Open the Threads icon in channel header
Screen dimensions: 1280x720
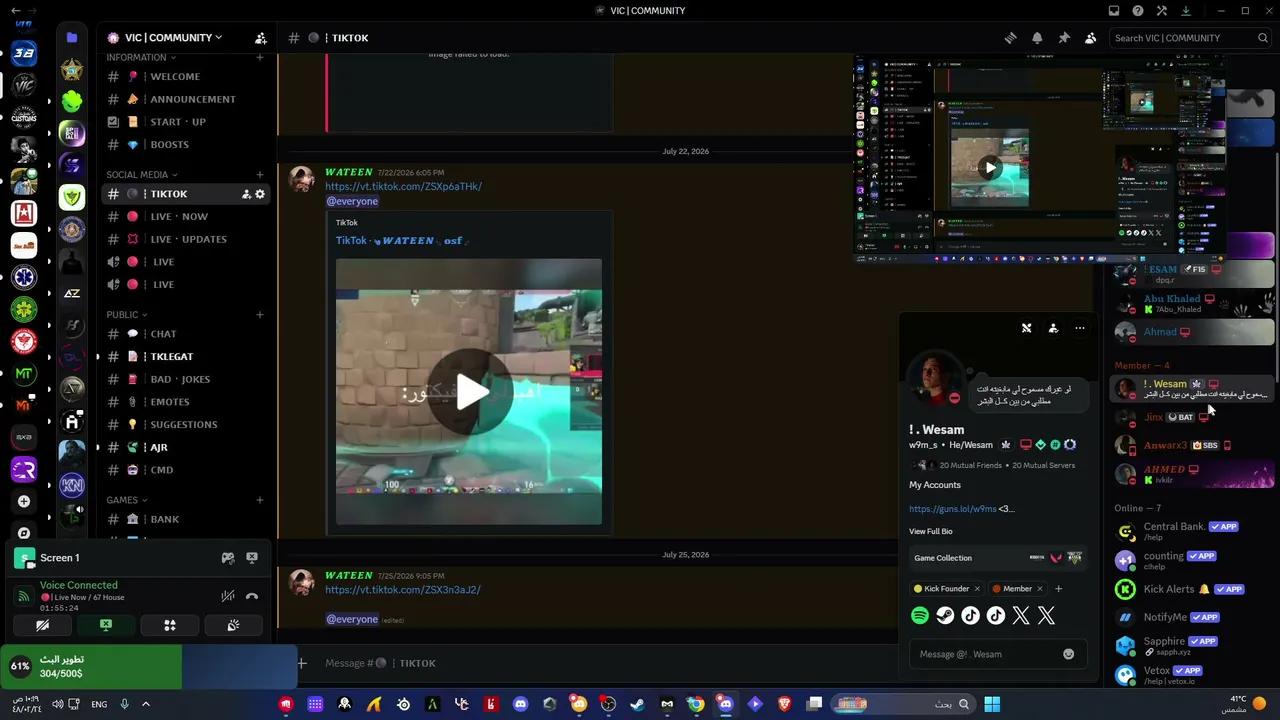(1011, 38)
